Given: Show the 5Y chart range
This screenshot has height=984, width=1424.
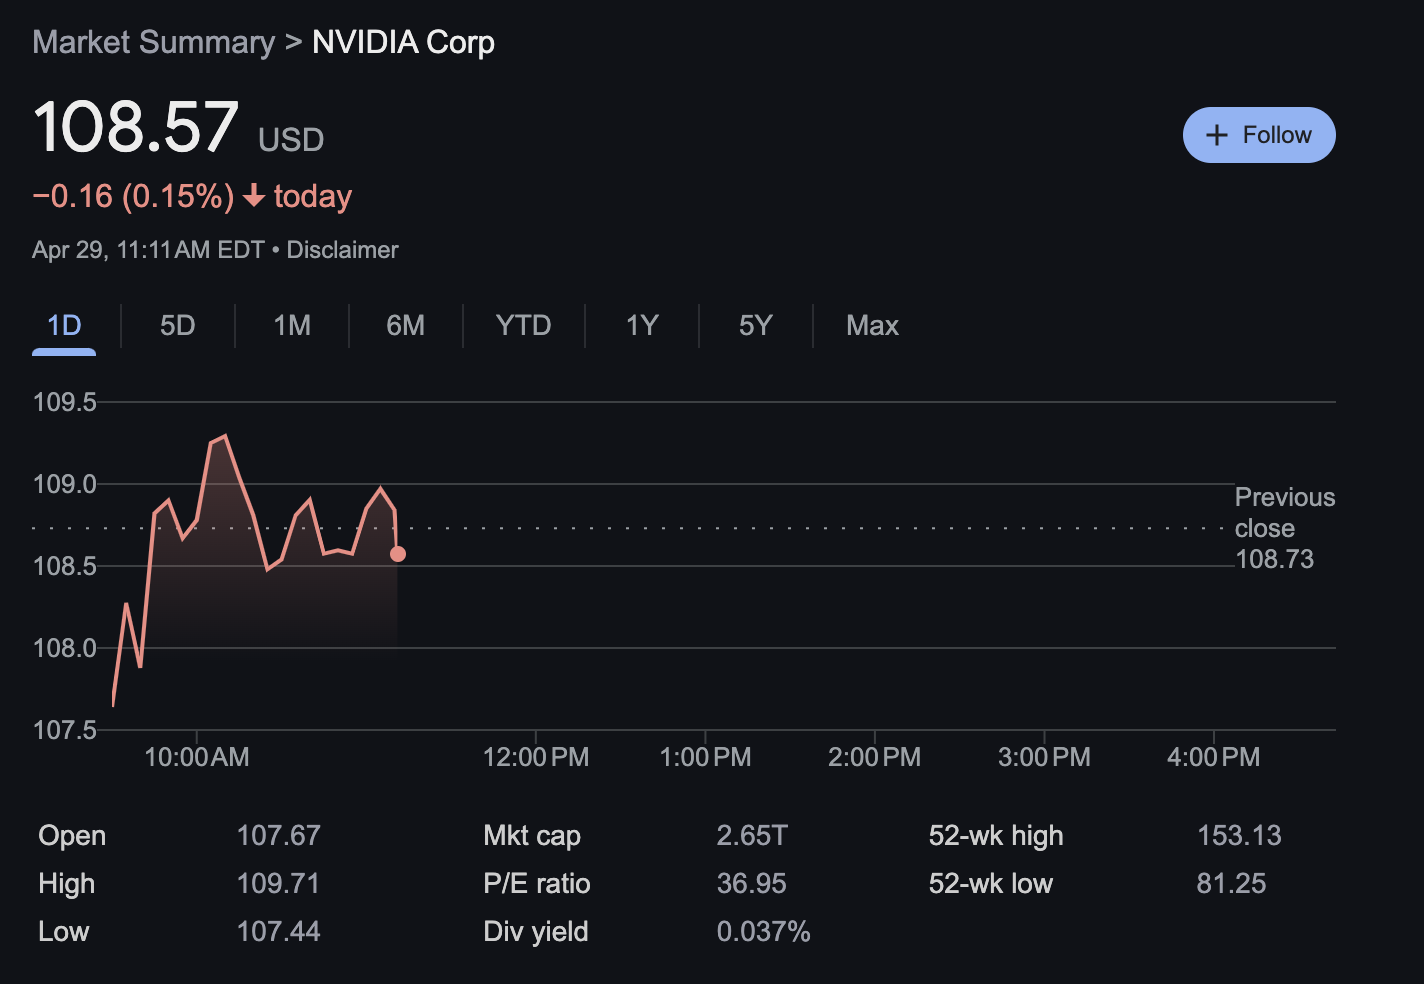Looking at the screenshot, I should point(756,326).
